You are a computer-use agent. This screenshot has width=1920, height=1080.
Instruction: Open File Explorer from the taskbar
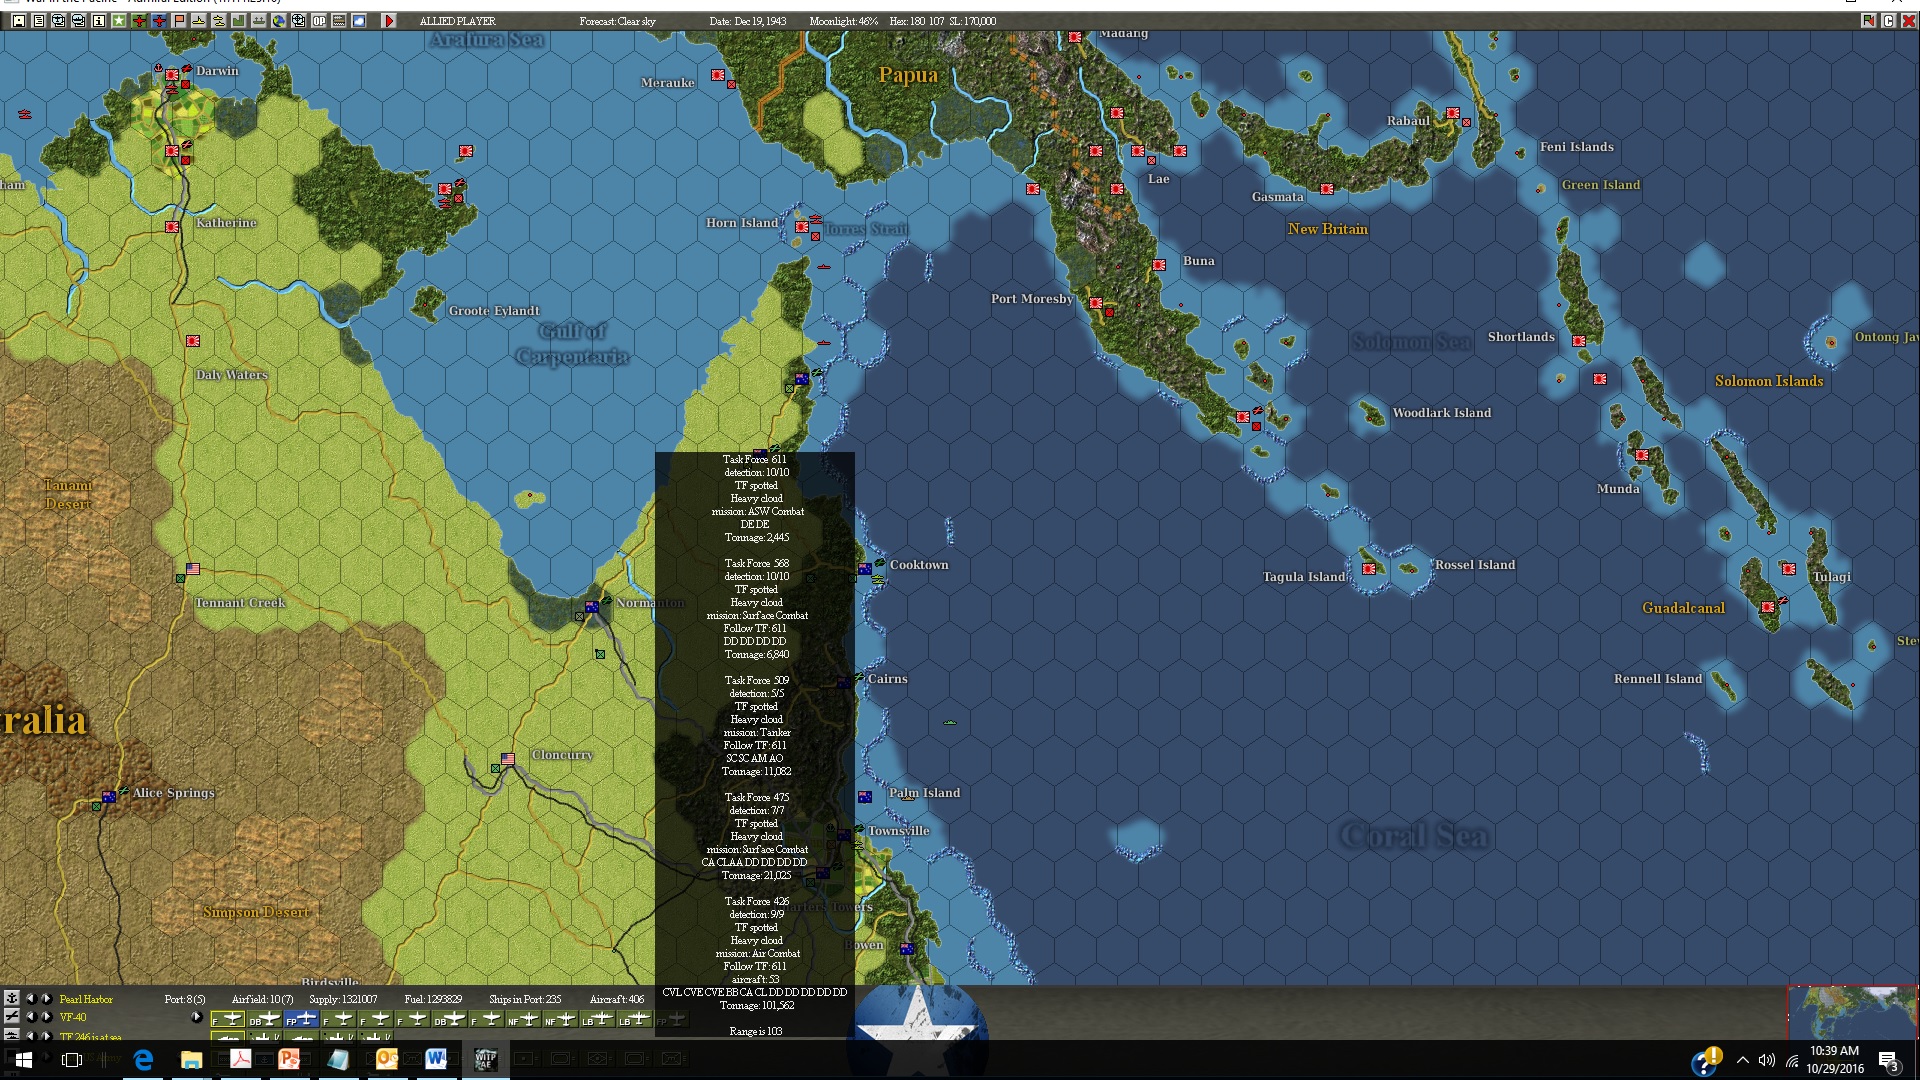pyautogui.click(x=191, y=1060)
